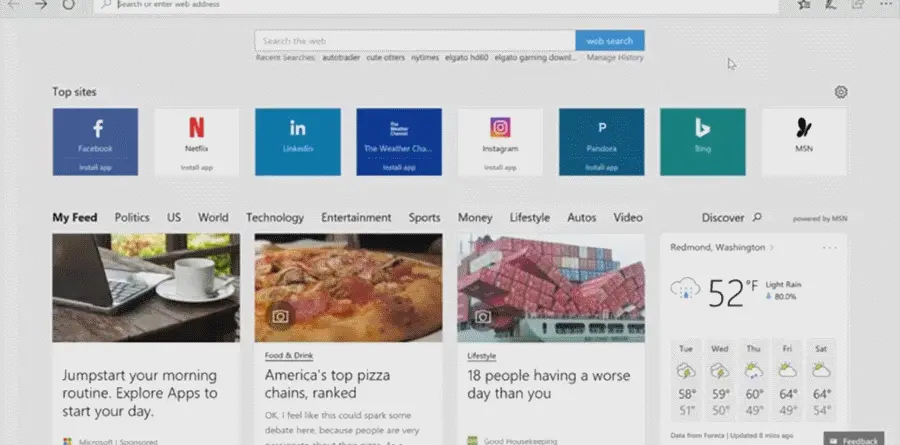Switch to the Video tab

pyautogui.click(x=628, y=218)
